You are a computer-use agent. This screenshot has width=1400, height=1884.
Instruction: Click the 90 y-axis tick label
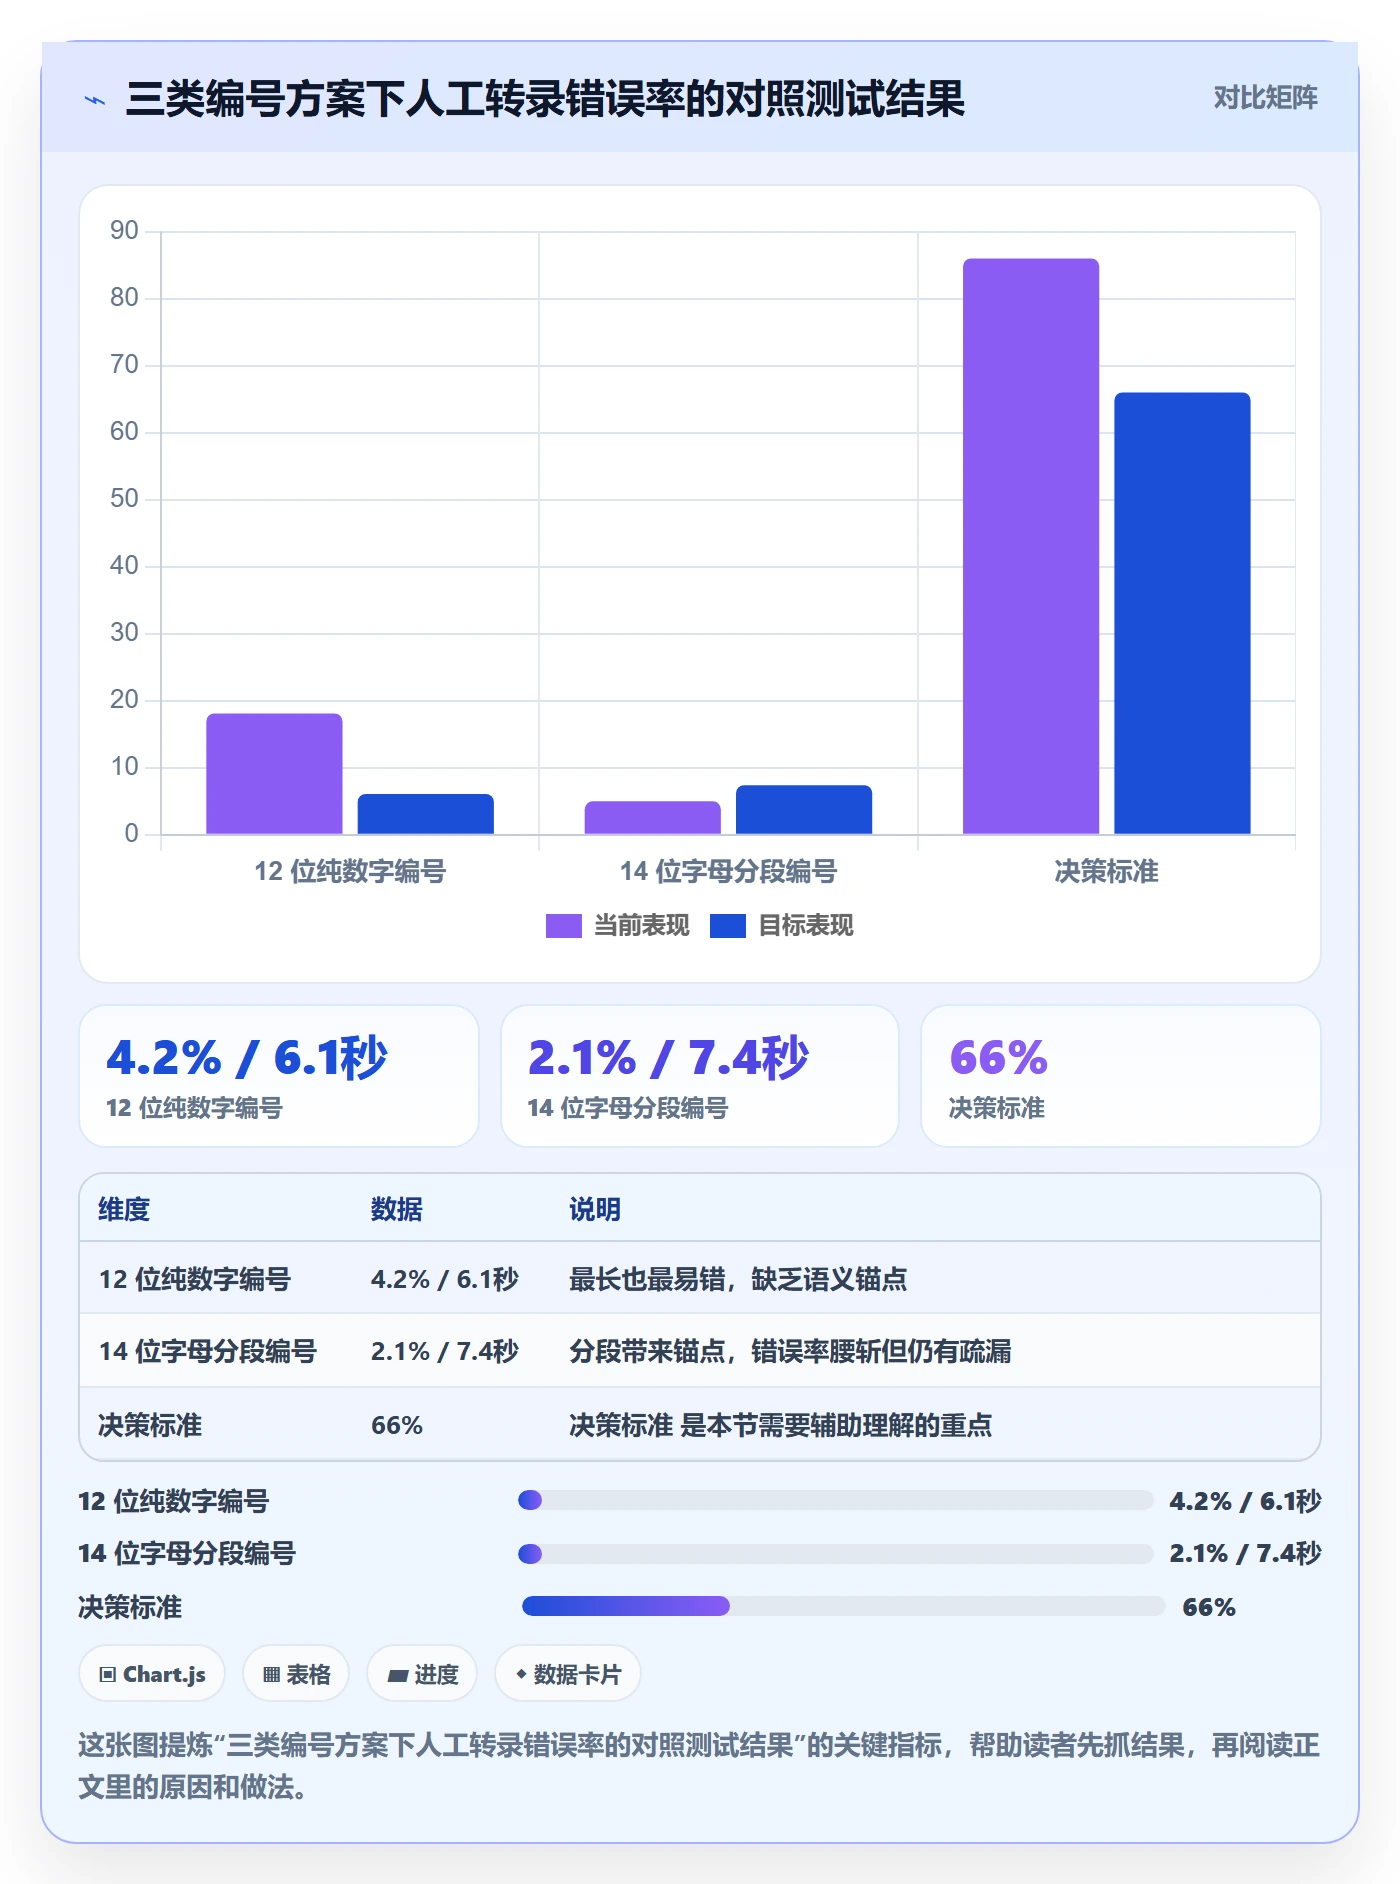coord(124,231)
